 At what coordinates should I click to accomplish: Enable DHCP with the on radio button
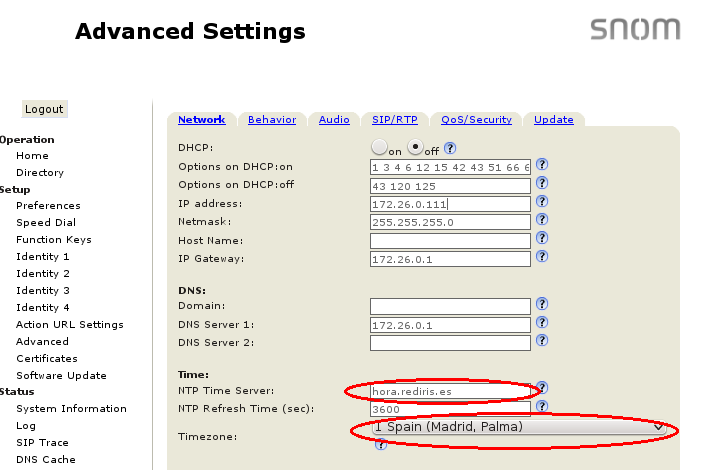tap(379, 146)
